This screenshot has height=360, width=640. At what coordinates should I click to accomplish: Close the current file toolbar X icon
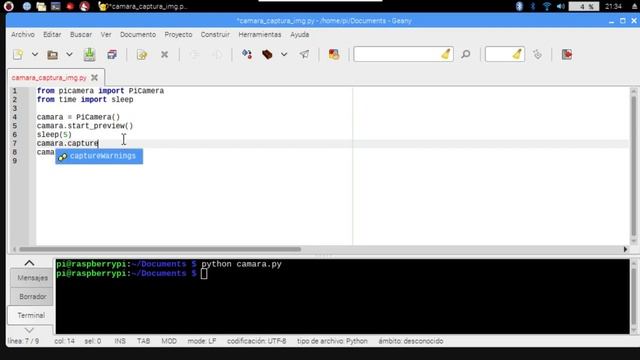pyautogui.click(x=164, y=54)
